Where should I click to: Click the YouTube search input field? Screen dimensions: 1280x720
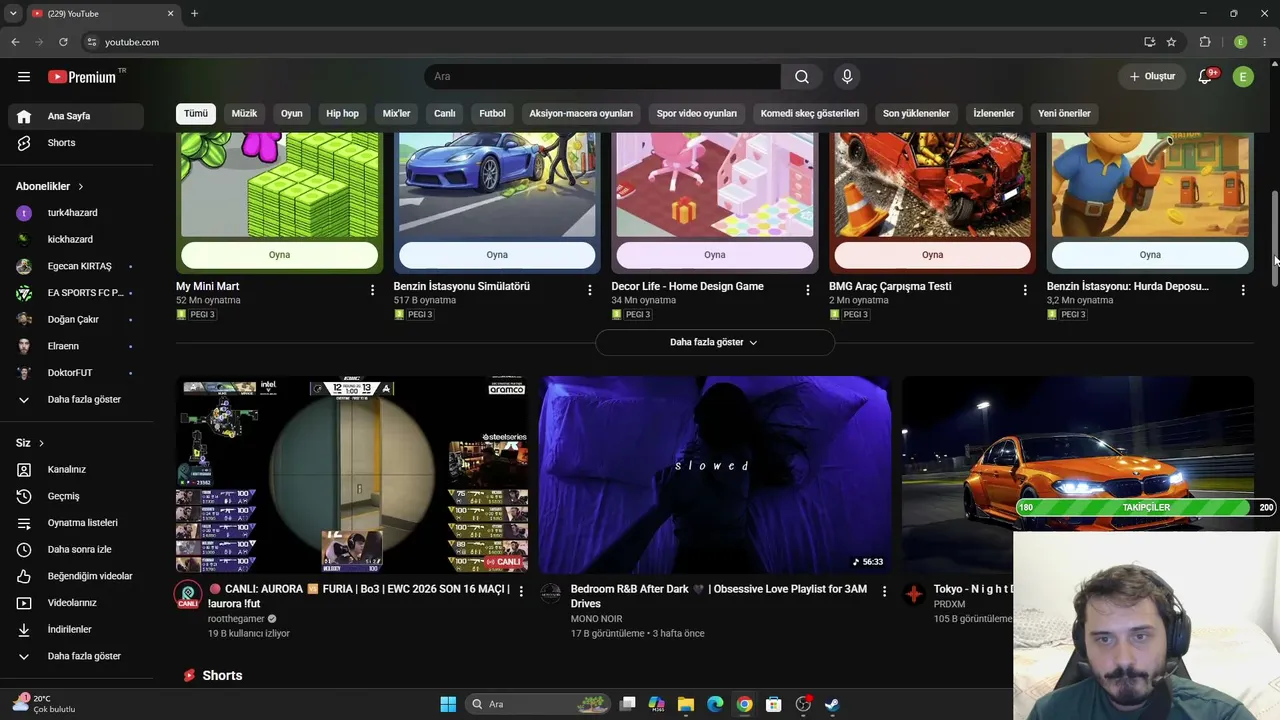(602, 77)
